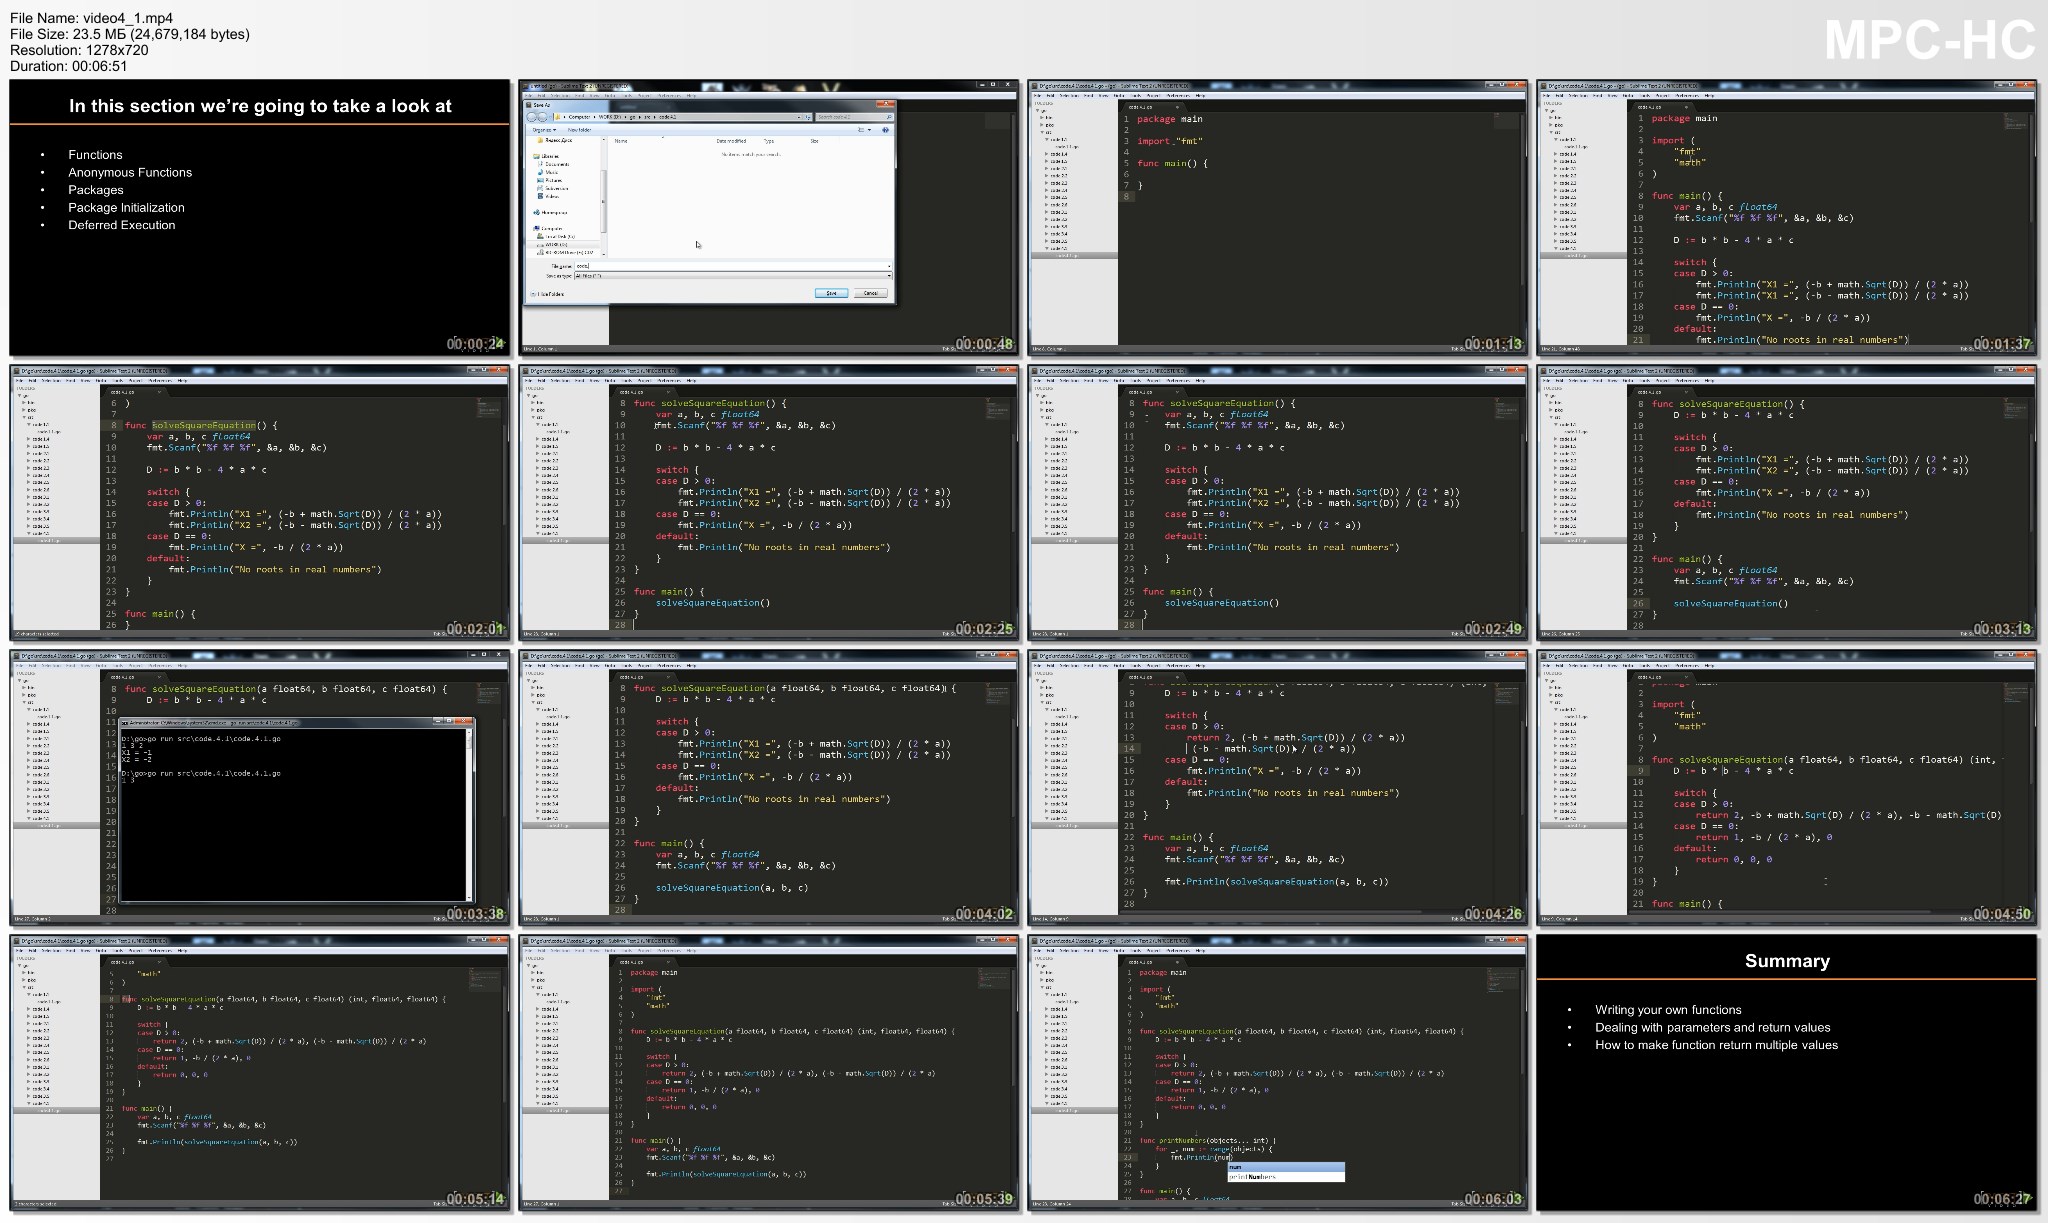Click the "Summary" slide heading
The image size is (2048, 1223).
[x=1787, y=961]
